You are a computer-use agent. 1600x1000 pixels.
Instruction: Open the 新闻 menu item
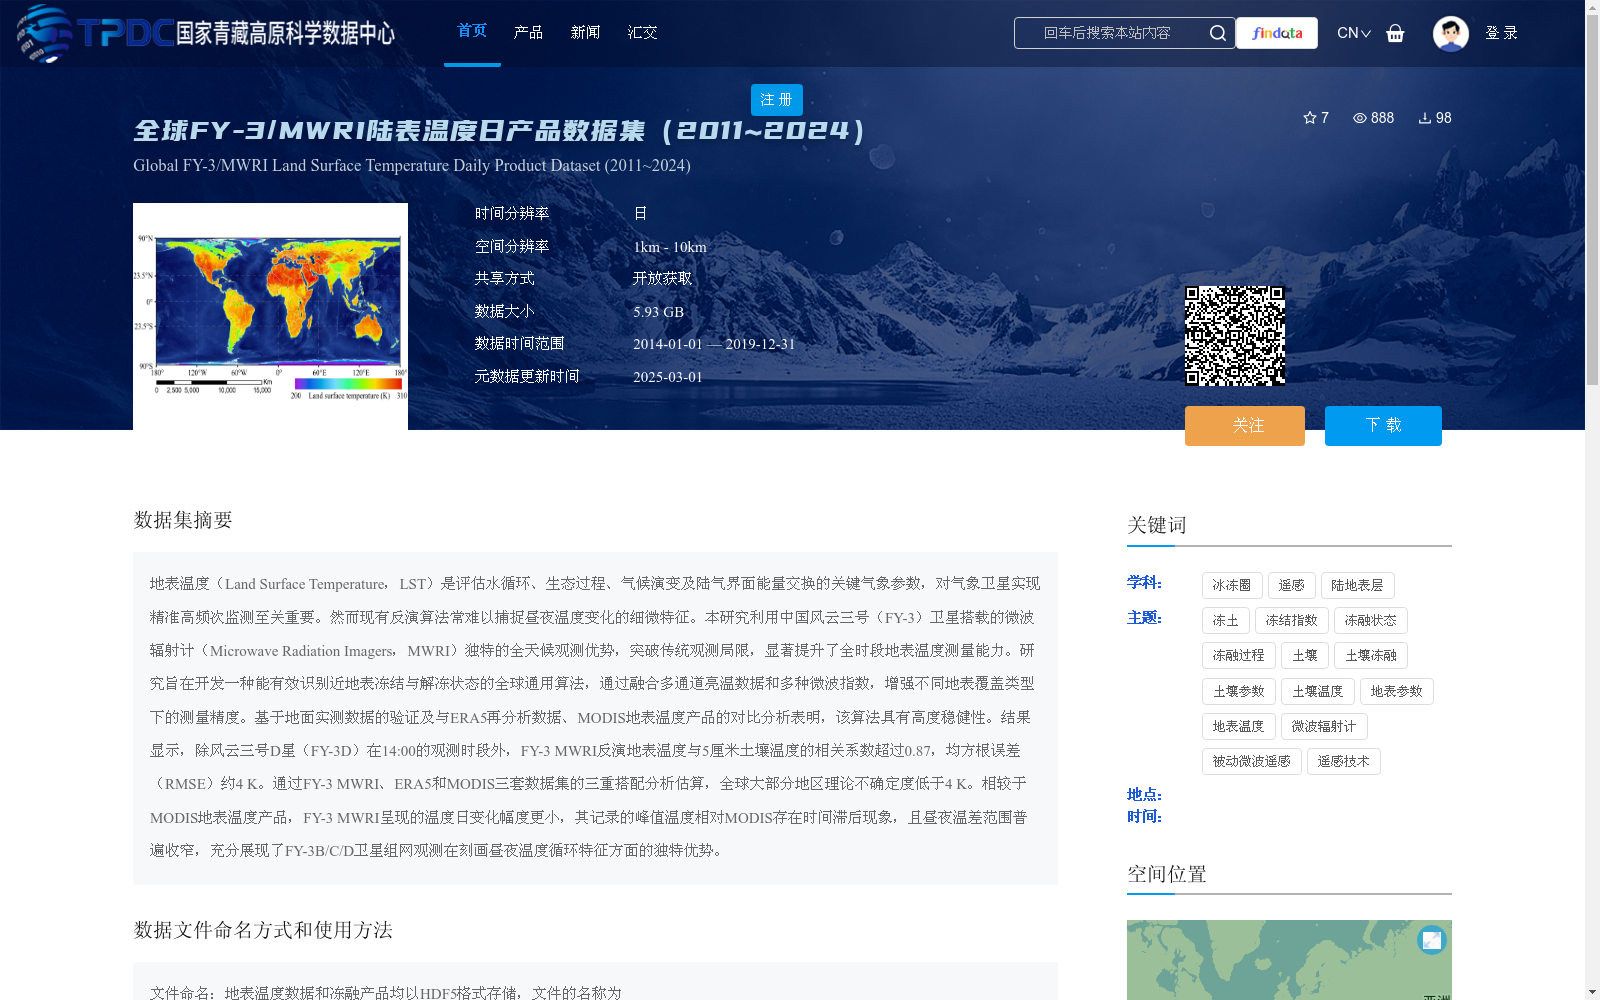[x=585, y=32]
